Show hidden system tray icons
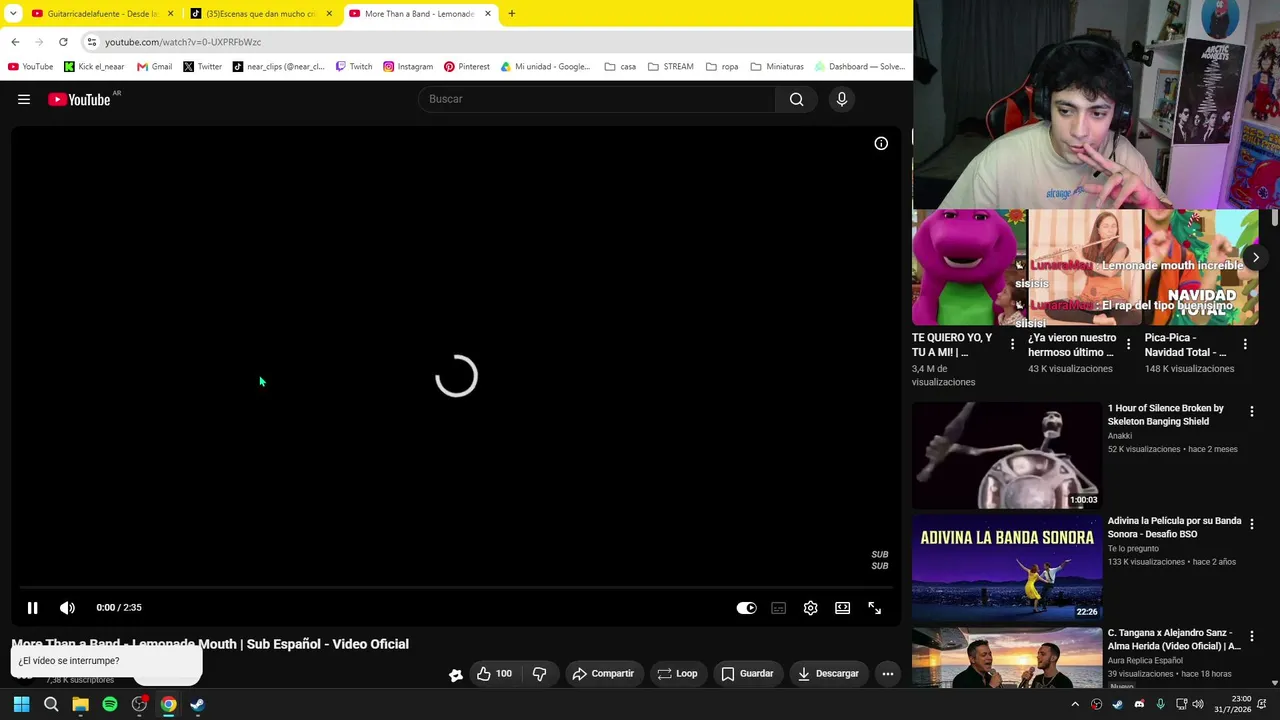 [1075, 704]
